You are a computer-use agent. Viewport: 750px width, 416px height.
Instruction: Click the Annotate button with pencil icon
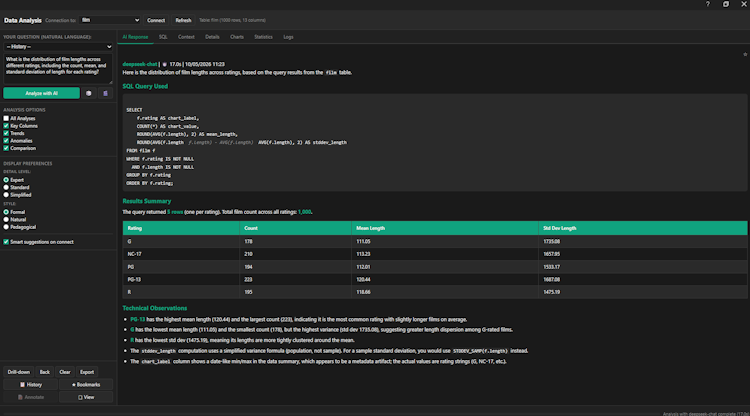tap(31, 397)
